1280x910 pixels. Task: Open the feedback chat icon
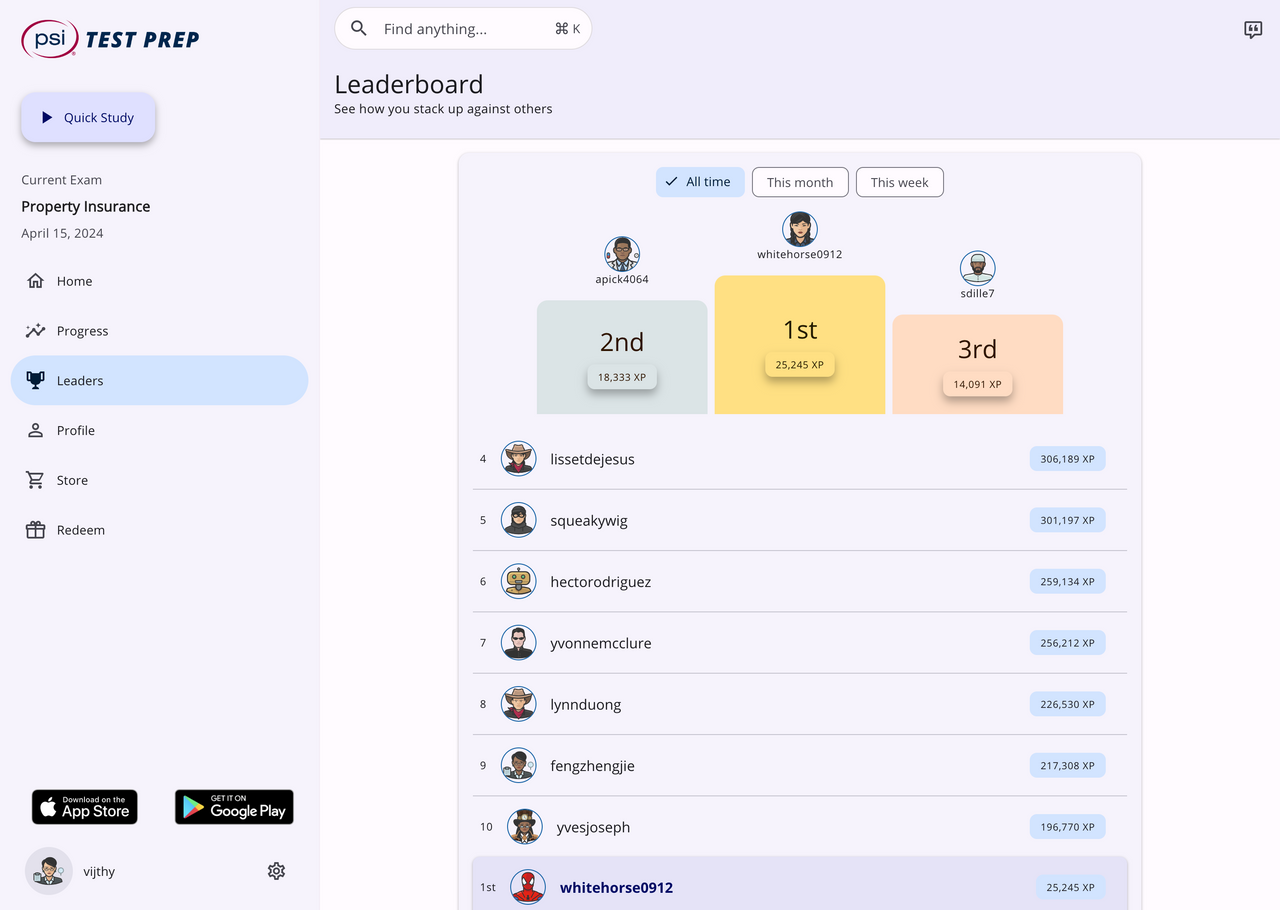click(1253, 30)
